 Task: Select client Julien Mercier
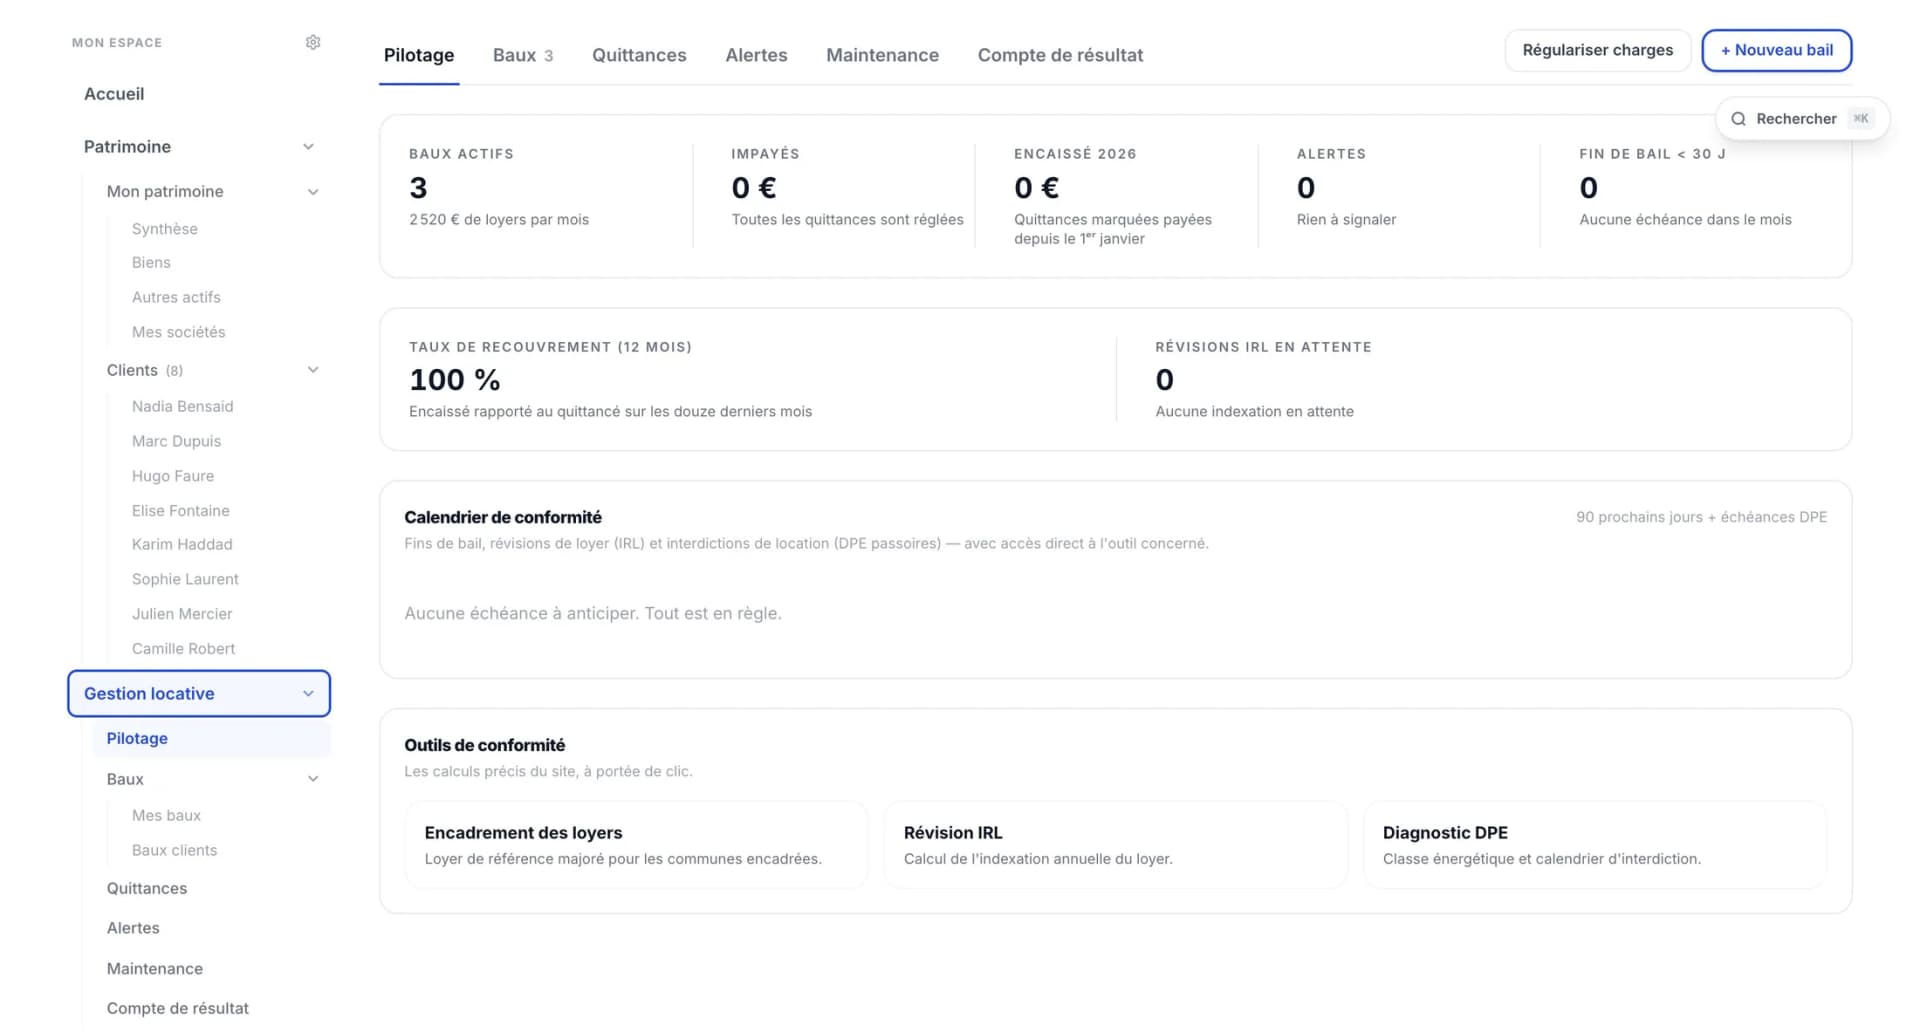coord(182,614)
